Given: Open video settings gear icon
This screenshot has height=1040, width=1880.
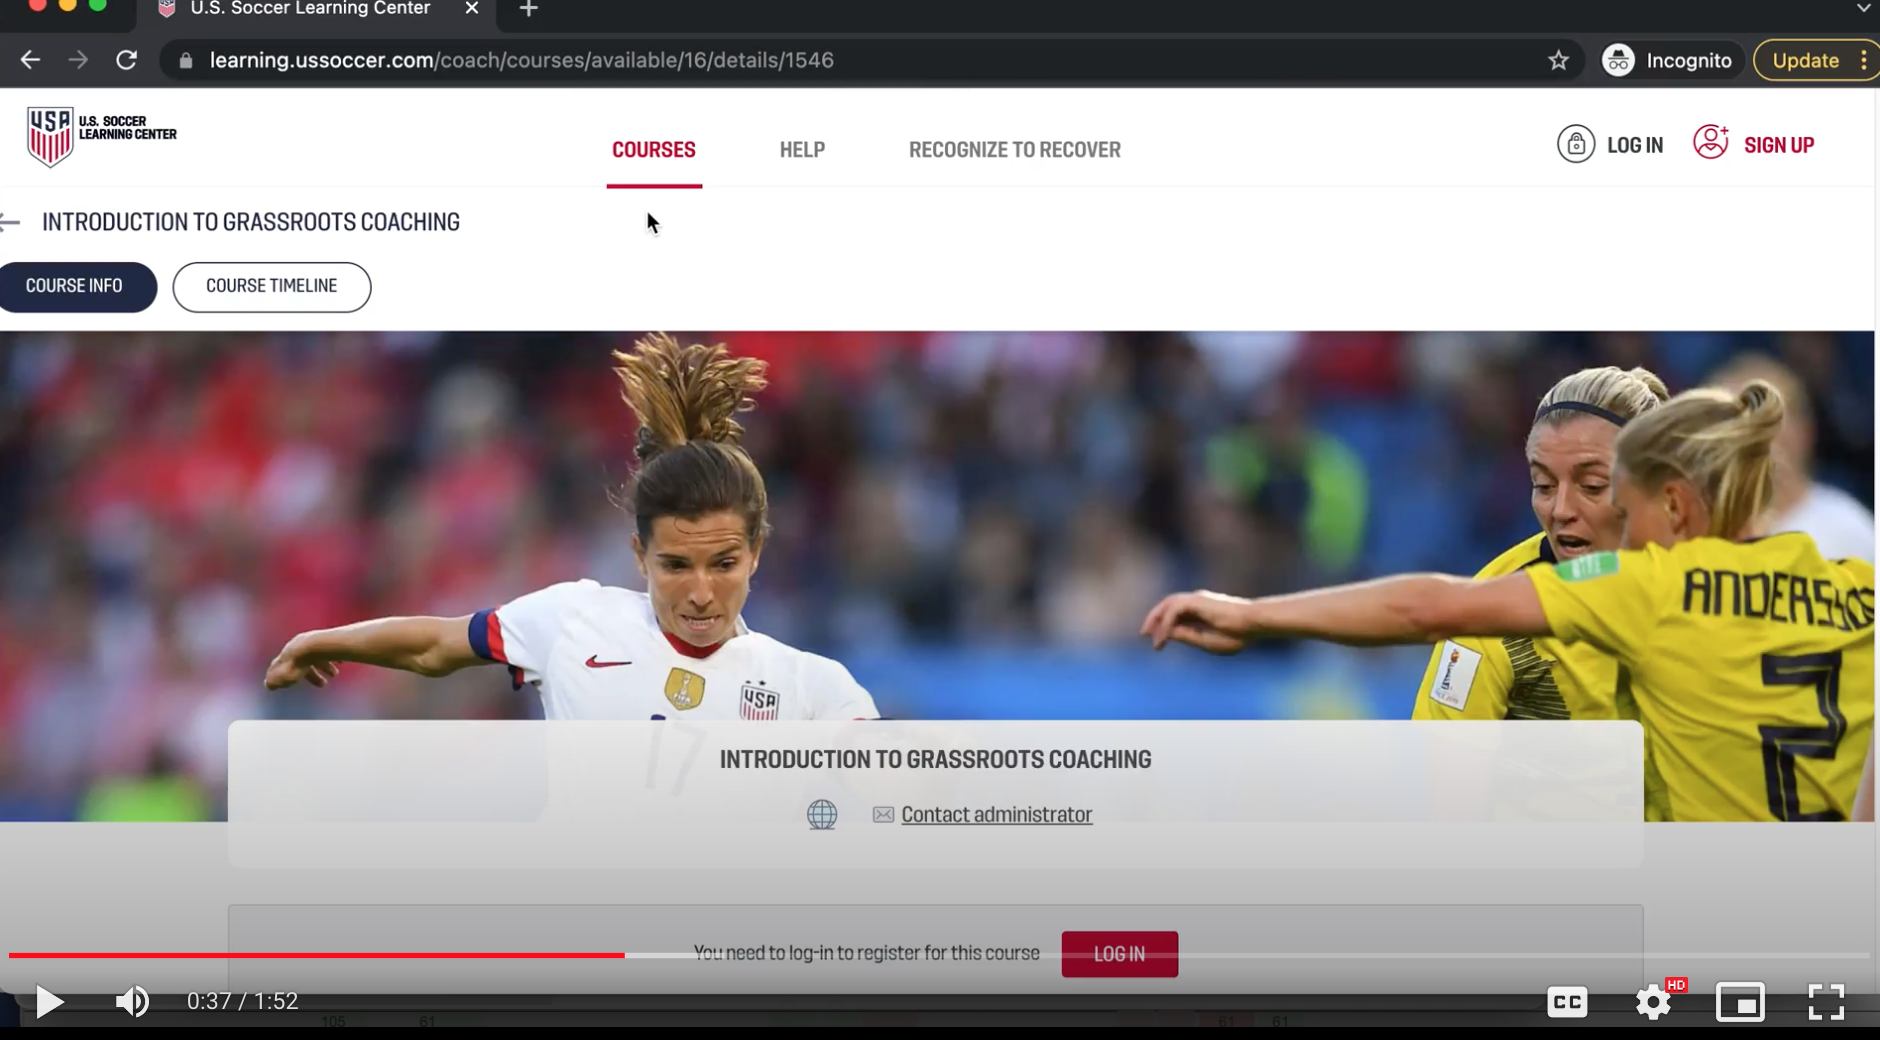Looking at the screenshot, I should coord(1654,1001).
